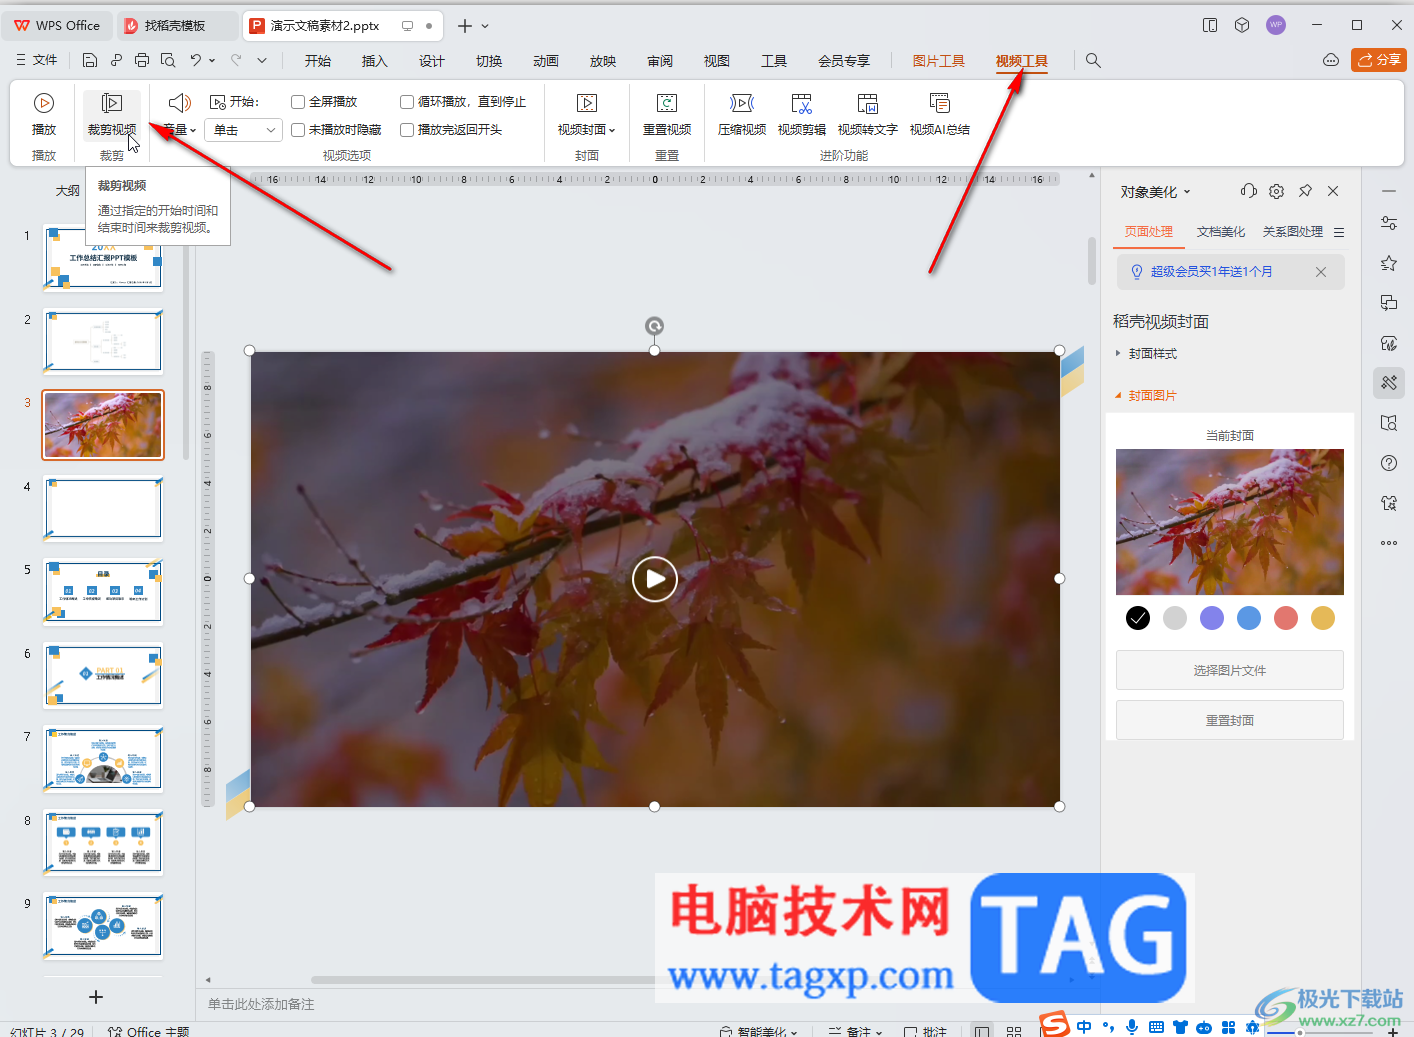
Task: Open the settings gear in 对象美化 panel
Action: pos(1276,191)
